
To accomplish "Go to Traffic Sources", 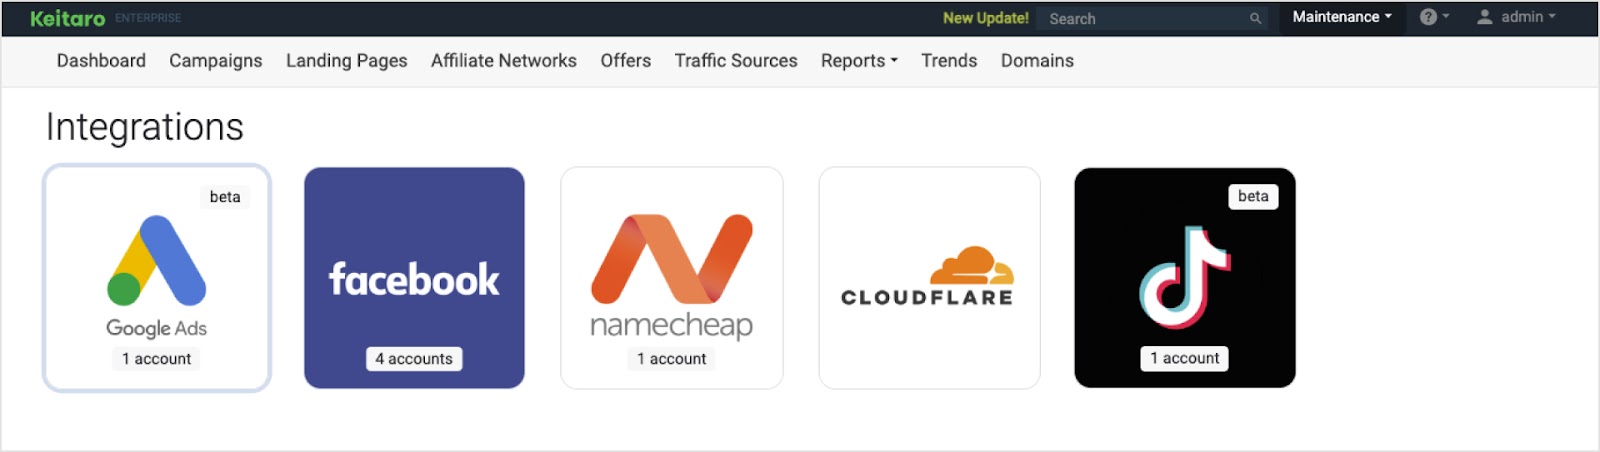I will [736, 61].
